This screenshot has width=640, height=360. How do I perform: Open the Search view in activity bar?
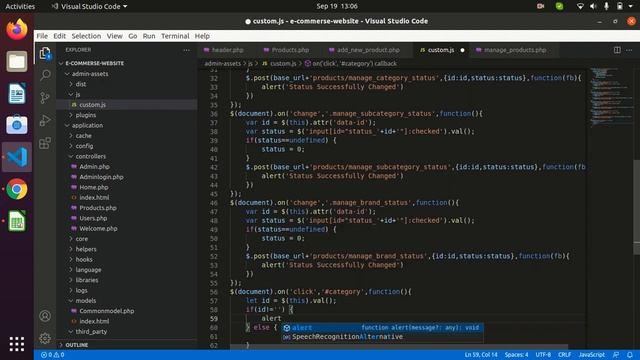pyautogui.click(x=45, y=75)
